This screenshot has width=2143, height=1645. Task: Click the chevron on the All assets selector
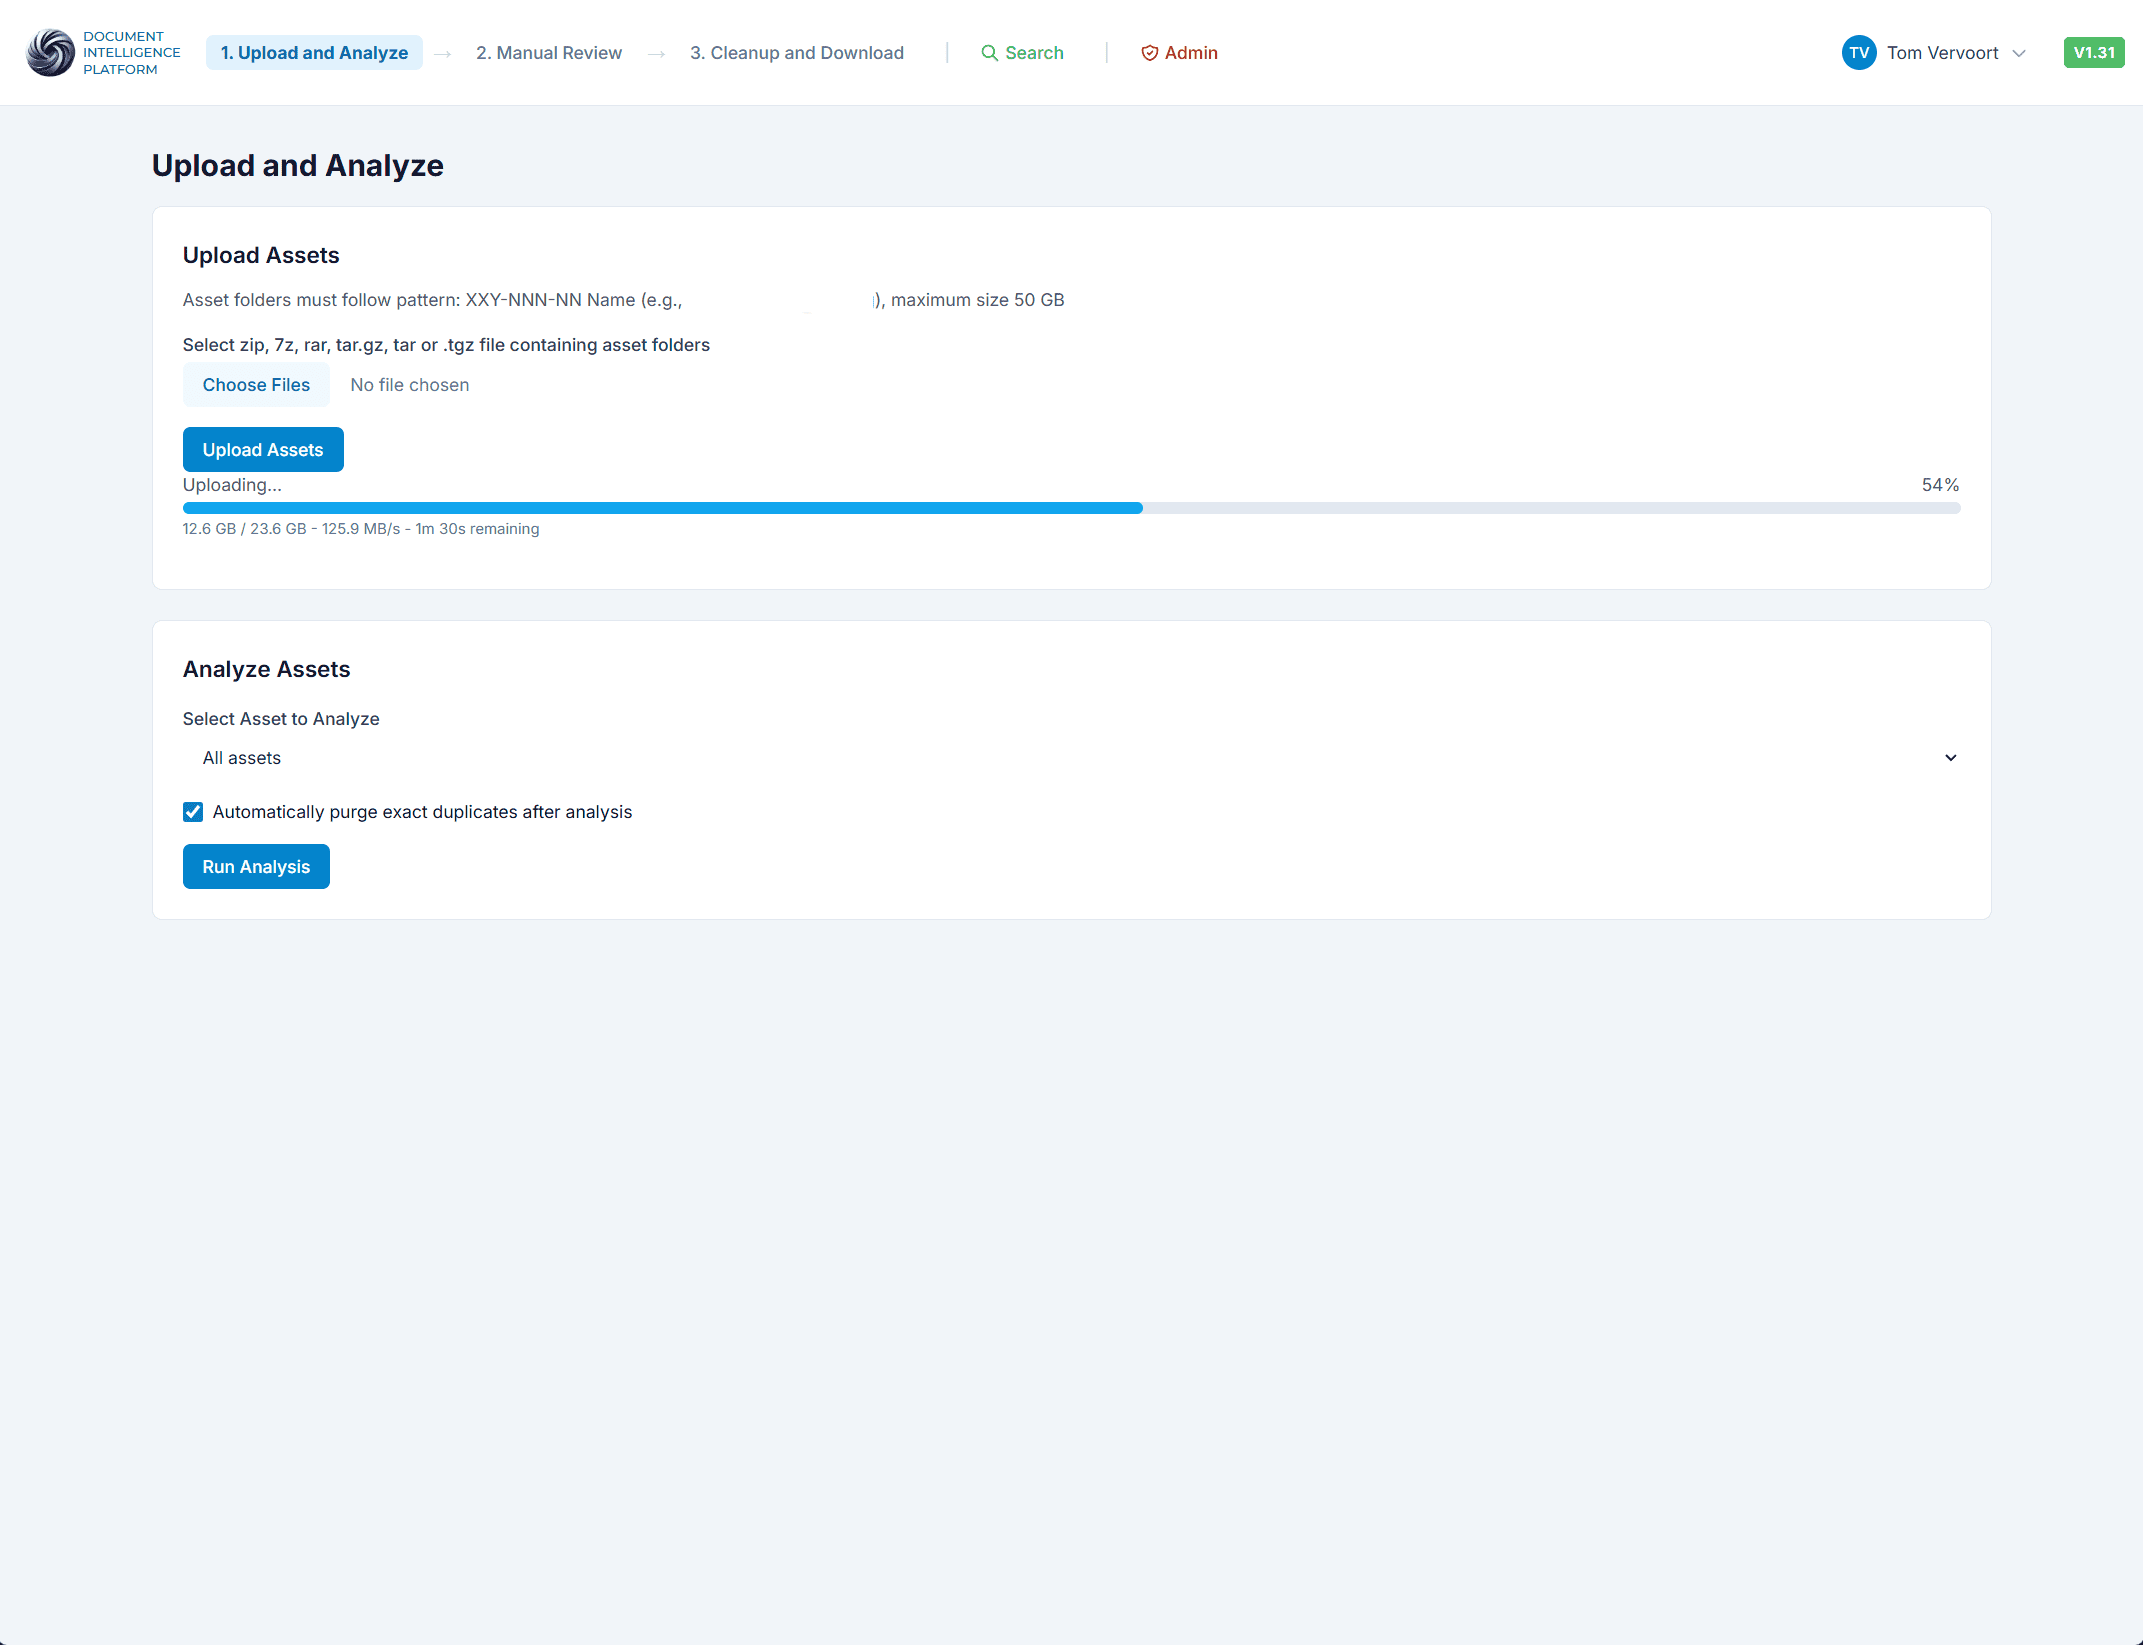point(1951,757)
